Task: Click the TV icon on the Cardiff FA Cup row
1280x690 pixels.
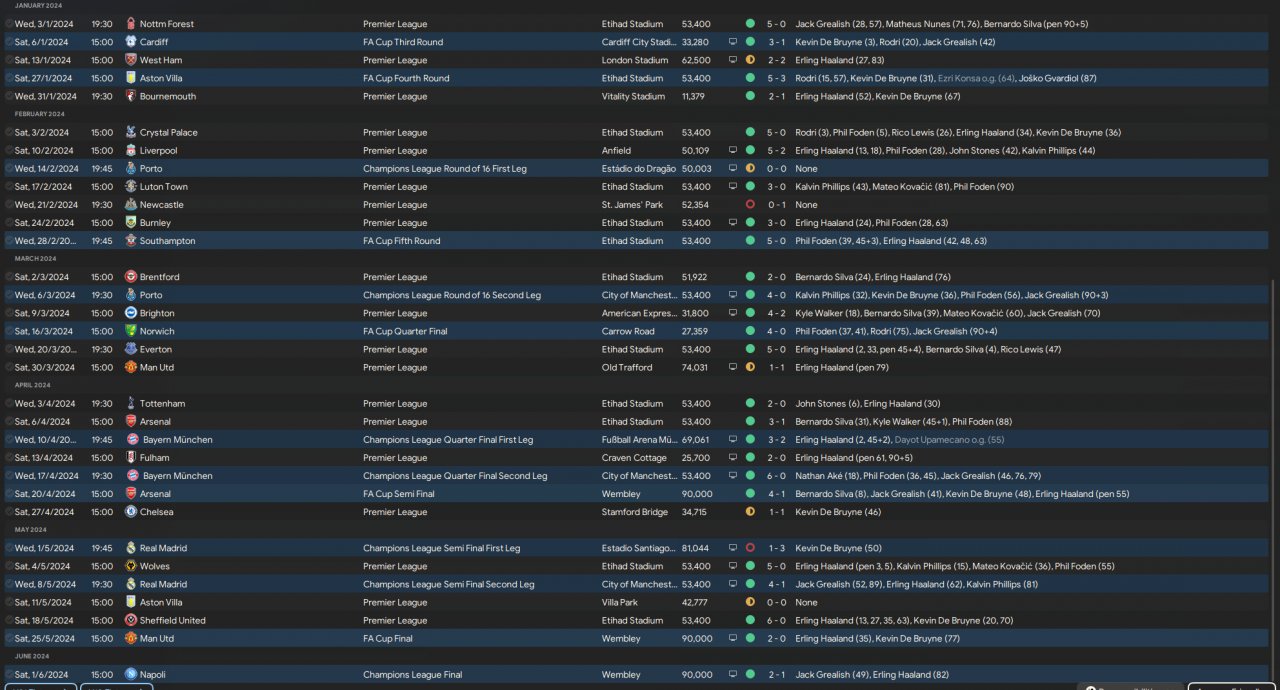Action: (x=733, y=42)
